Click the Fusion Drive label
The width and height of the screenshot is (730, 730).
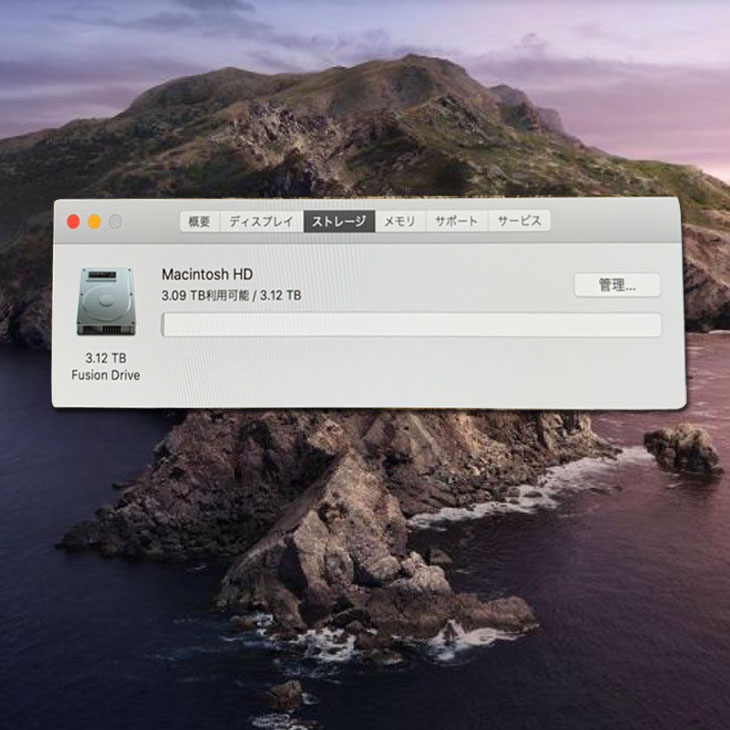click(105, 375)
